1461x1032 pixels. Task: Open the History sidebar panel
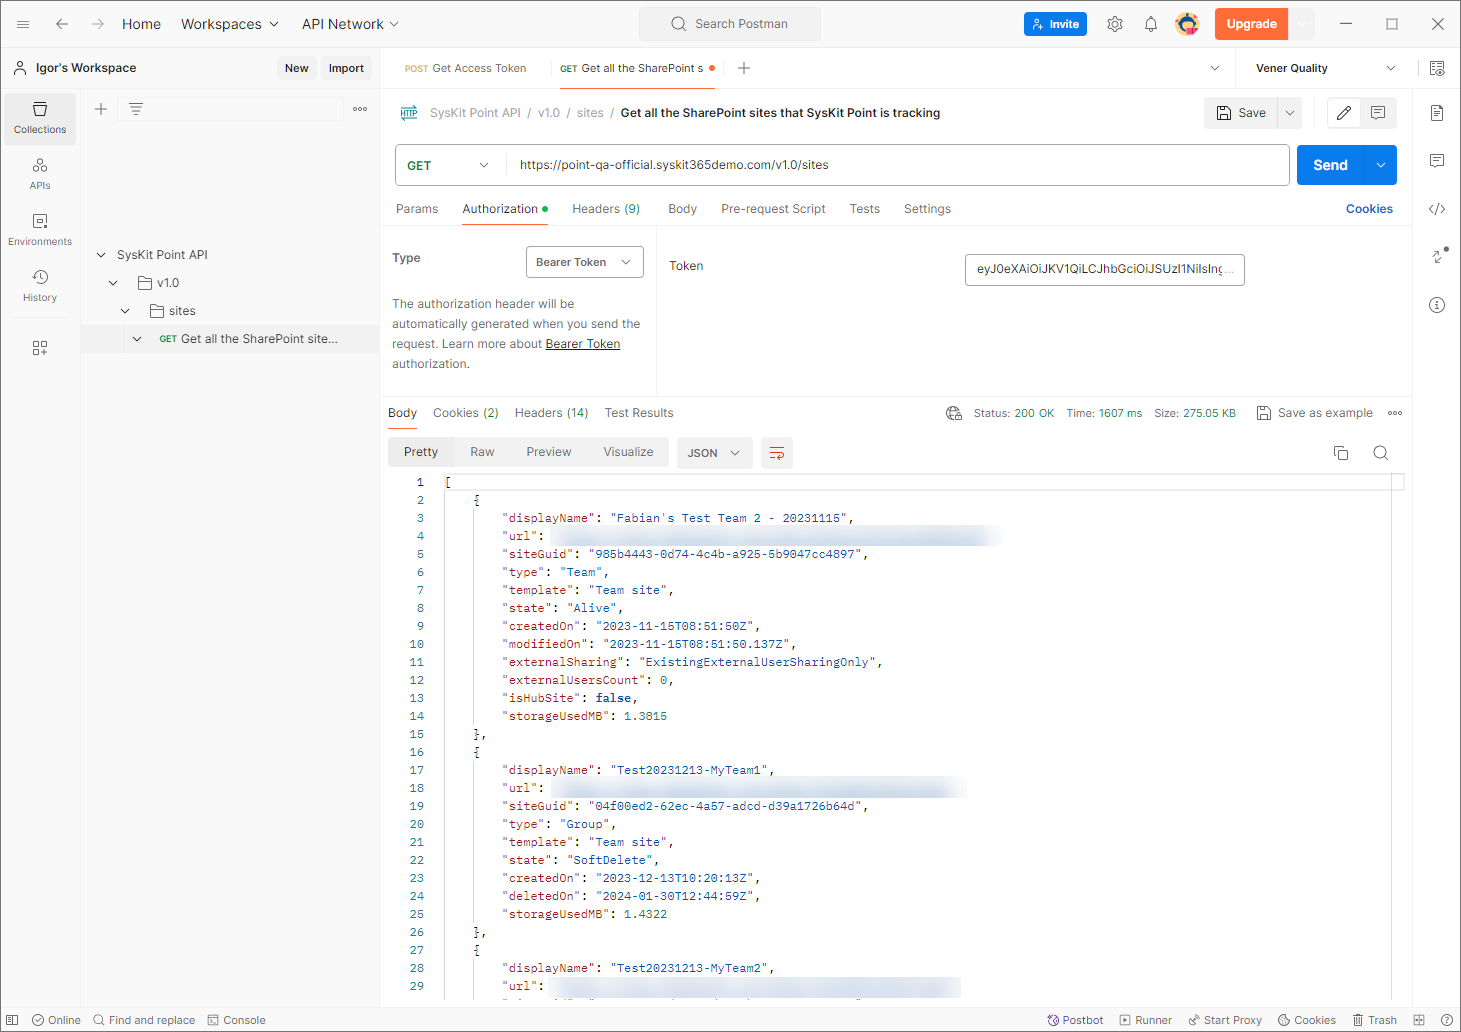(40, 285)
